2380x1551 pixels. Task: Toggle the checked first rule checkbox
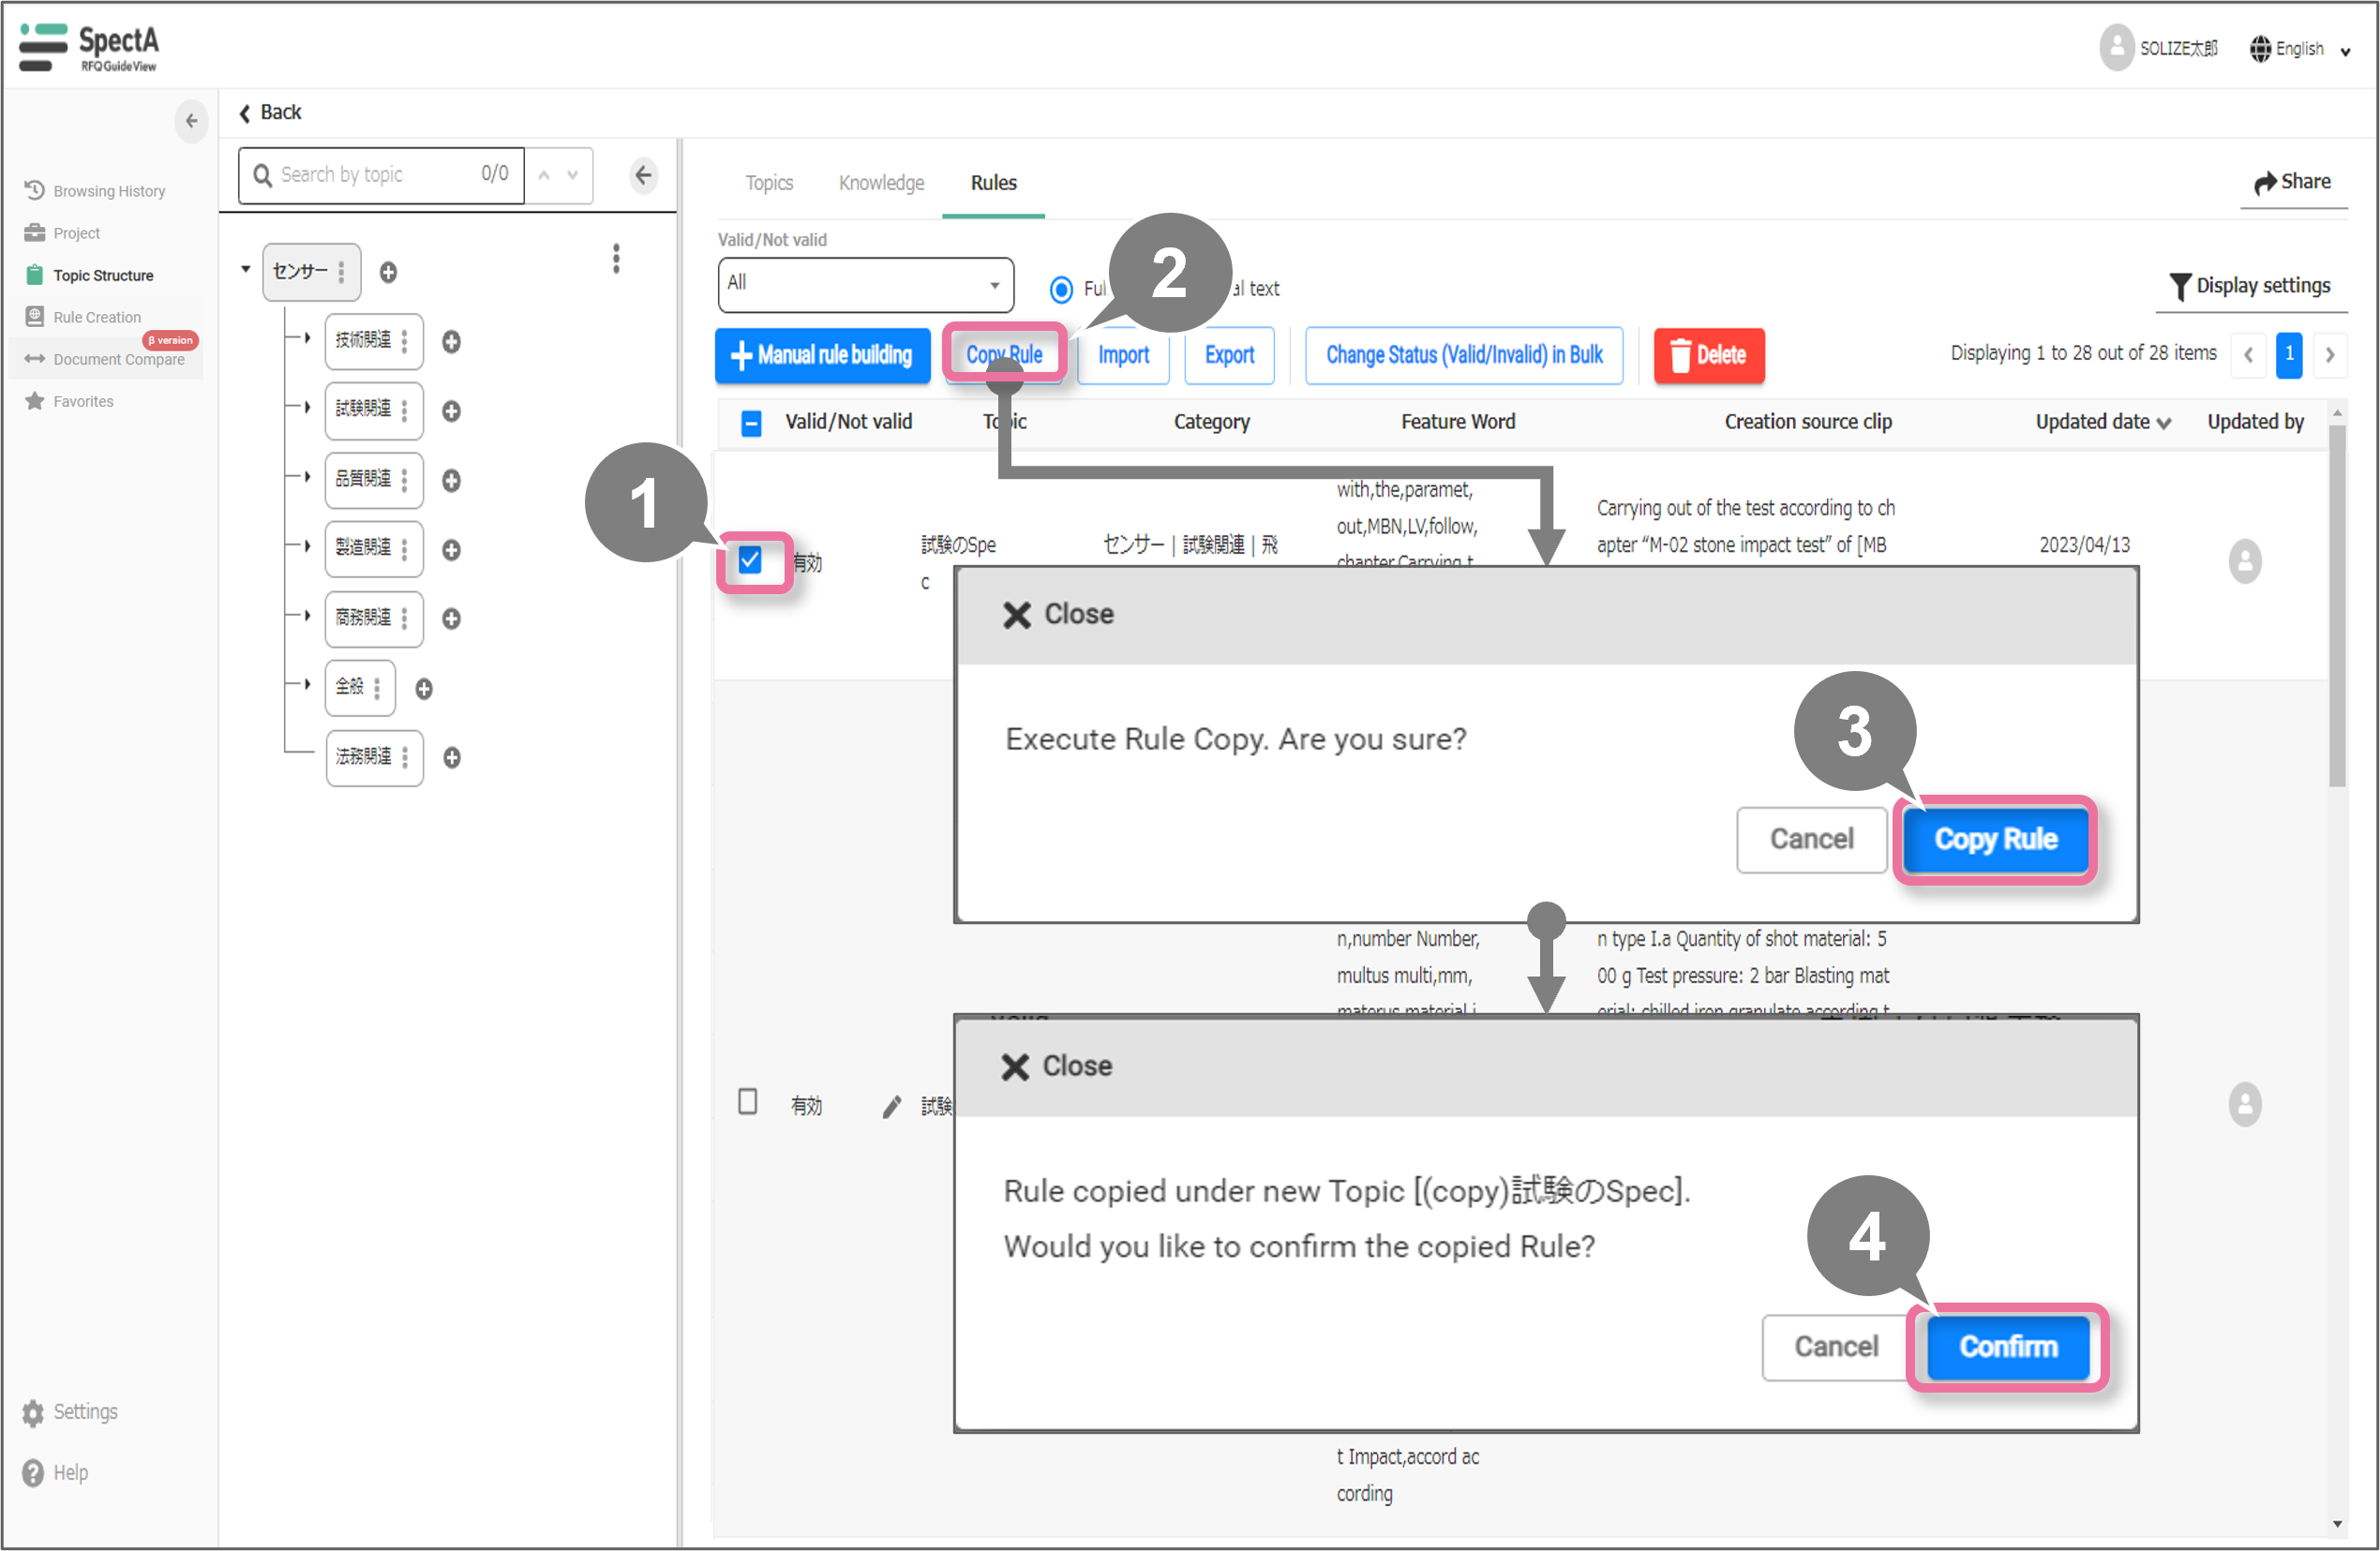point(750,560)
